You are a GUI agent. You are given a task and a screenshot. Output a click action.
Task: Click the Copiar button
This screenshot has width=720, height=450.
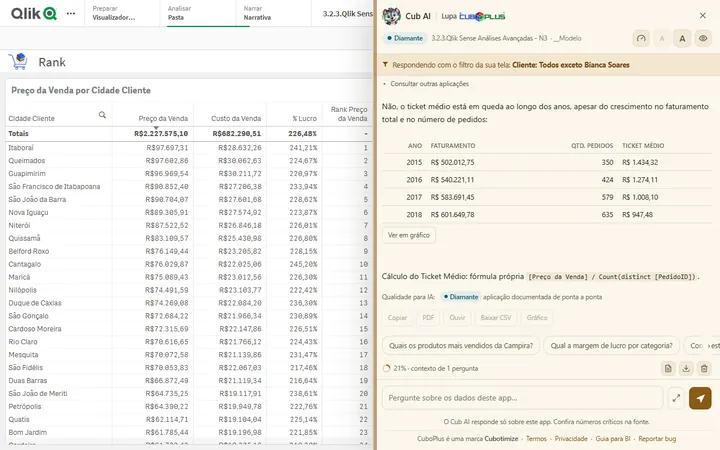[397, 318]
